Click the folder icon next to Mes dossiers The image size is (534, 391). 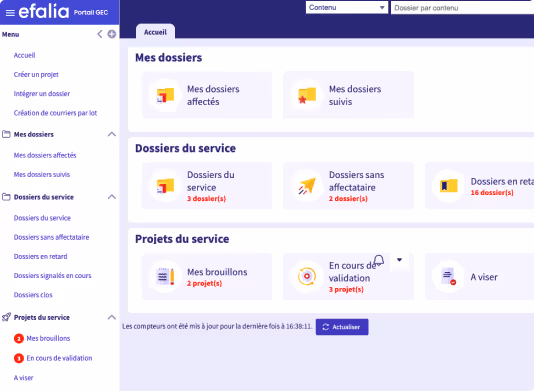6,134
